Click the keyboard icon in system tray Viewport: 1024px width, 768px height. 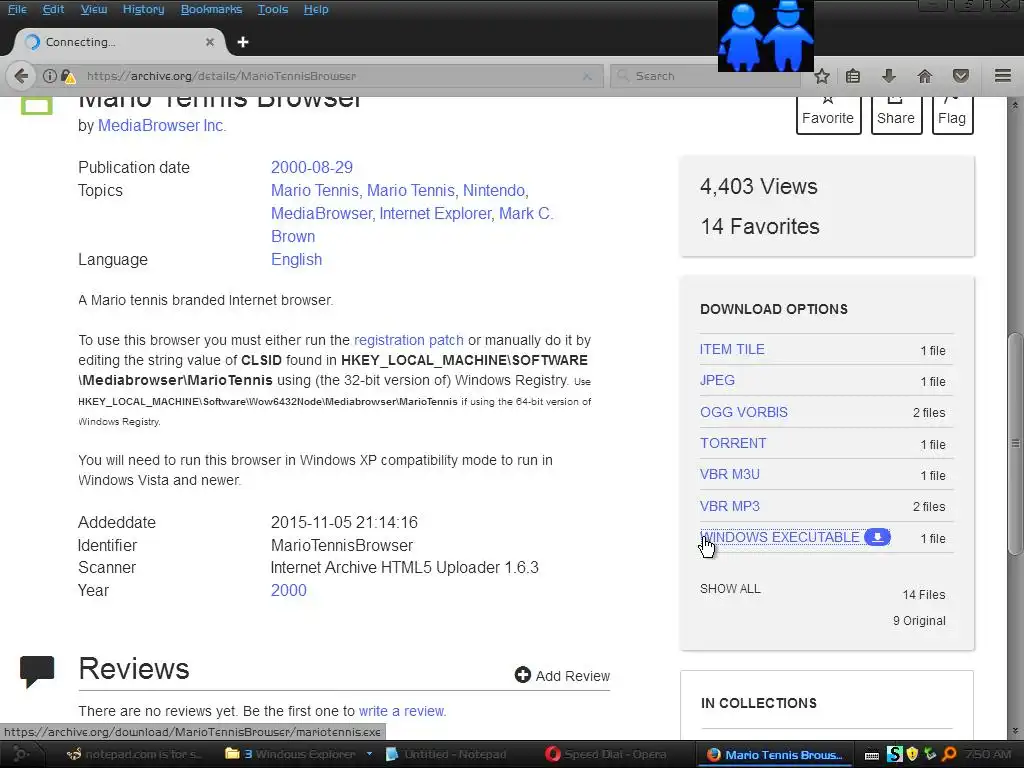[872, 755]
